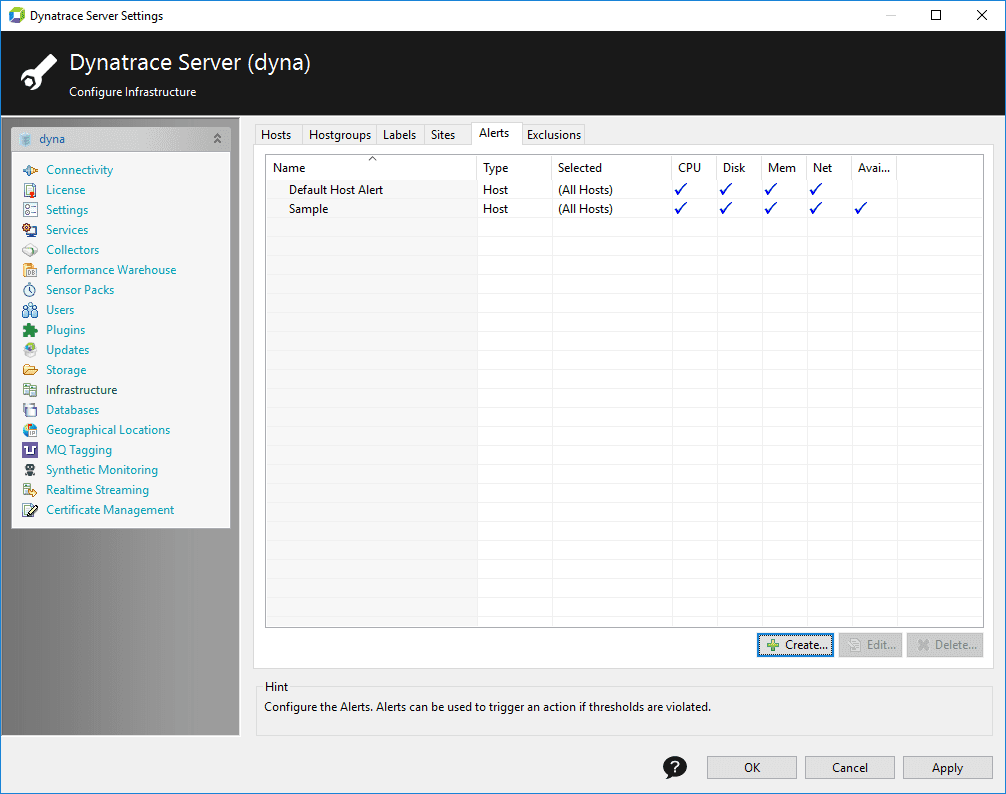
Task: Click the Sensor Packs clock icon
Action: pyautogui.click(x=30, y=290)
